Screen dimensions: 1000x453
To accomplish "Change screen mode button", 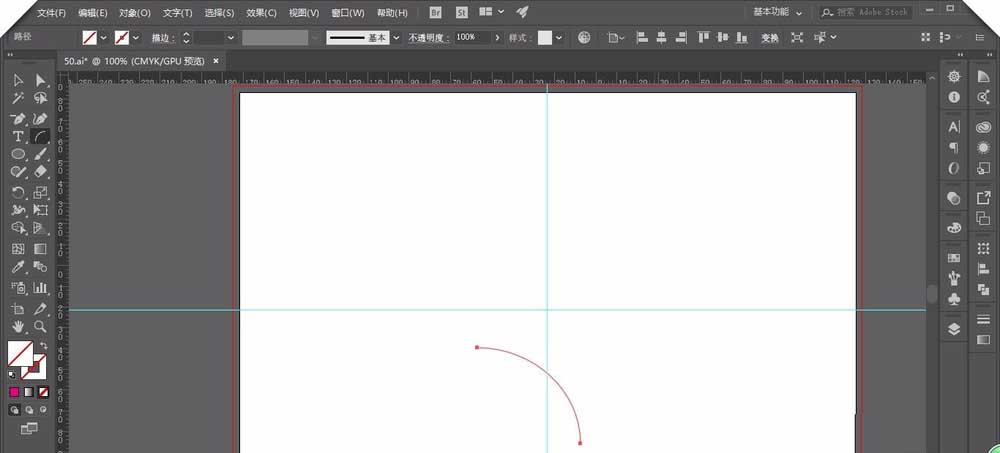I will pos(29,428).
